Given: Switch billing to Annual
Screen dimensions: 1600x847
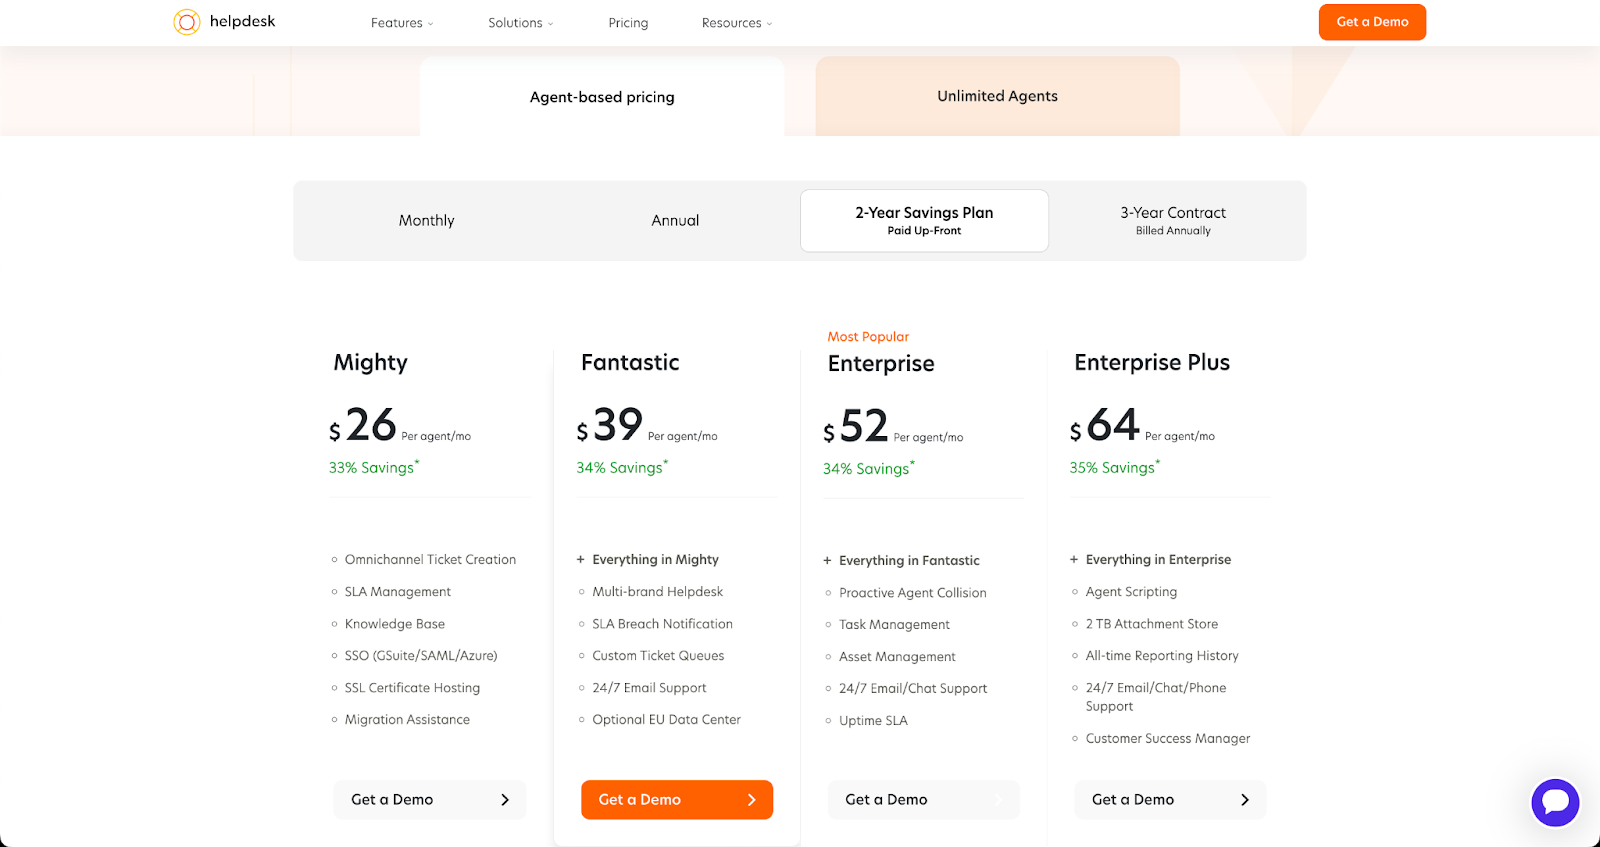Looking at the screenshot, I should [675, 221].
